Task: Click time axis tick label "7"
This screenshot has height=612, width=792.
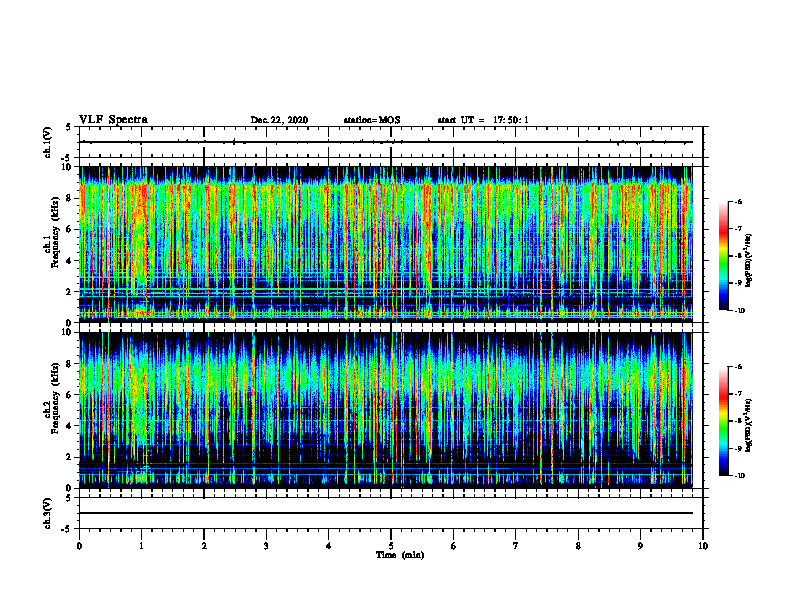Action: click(x=516, y=546)
